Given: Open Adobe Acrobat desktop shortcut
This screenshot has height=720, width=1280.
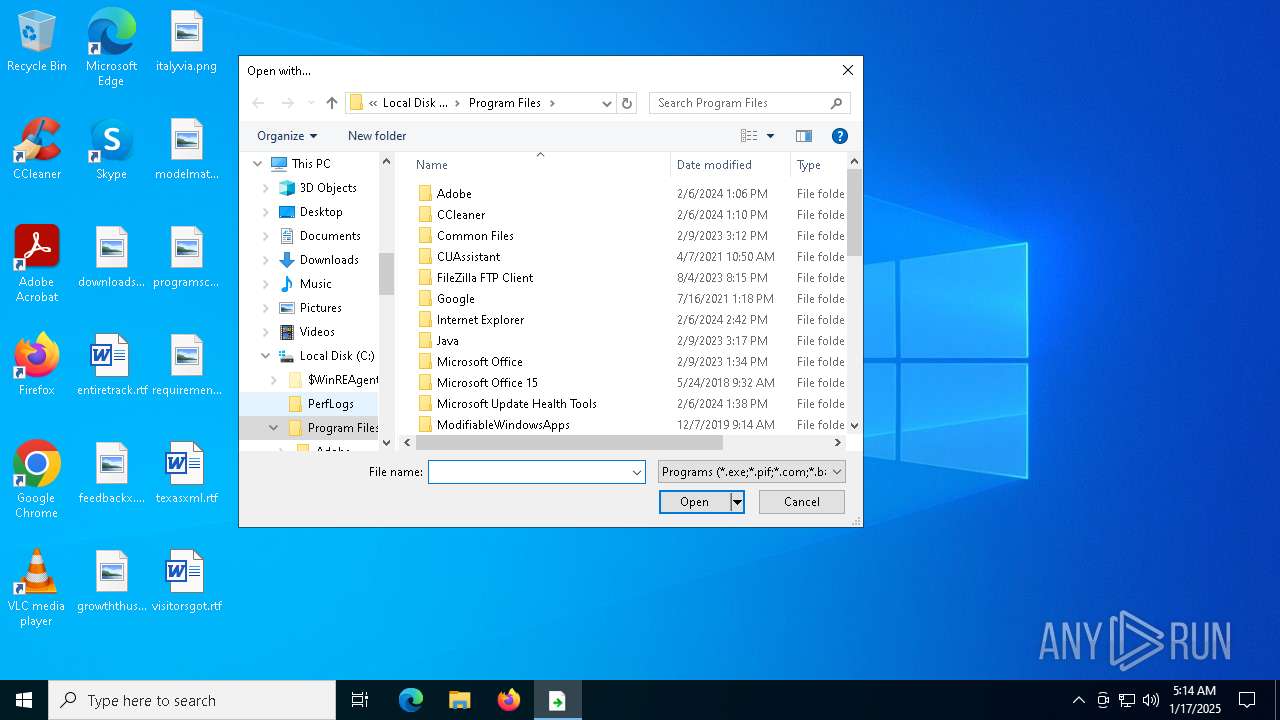Looking at the screenshot, I should click(x=37, y=264).
